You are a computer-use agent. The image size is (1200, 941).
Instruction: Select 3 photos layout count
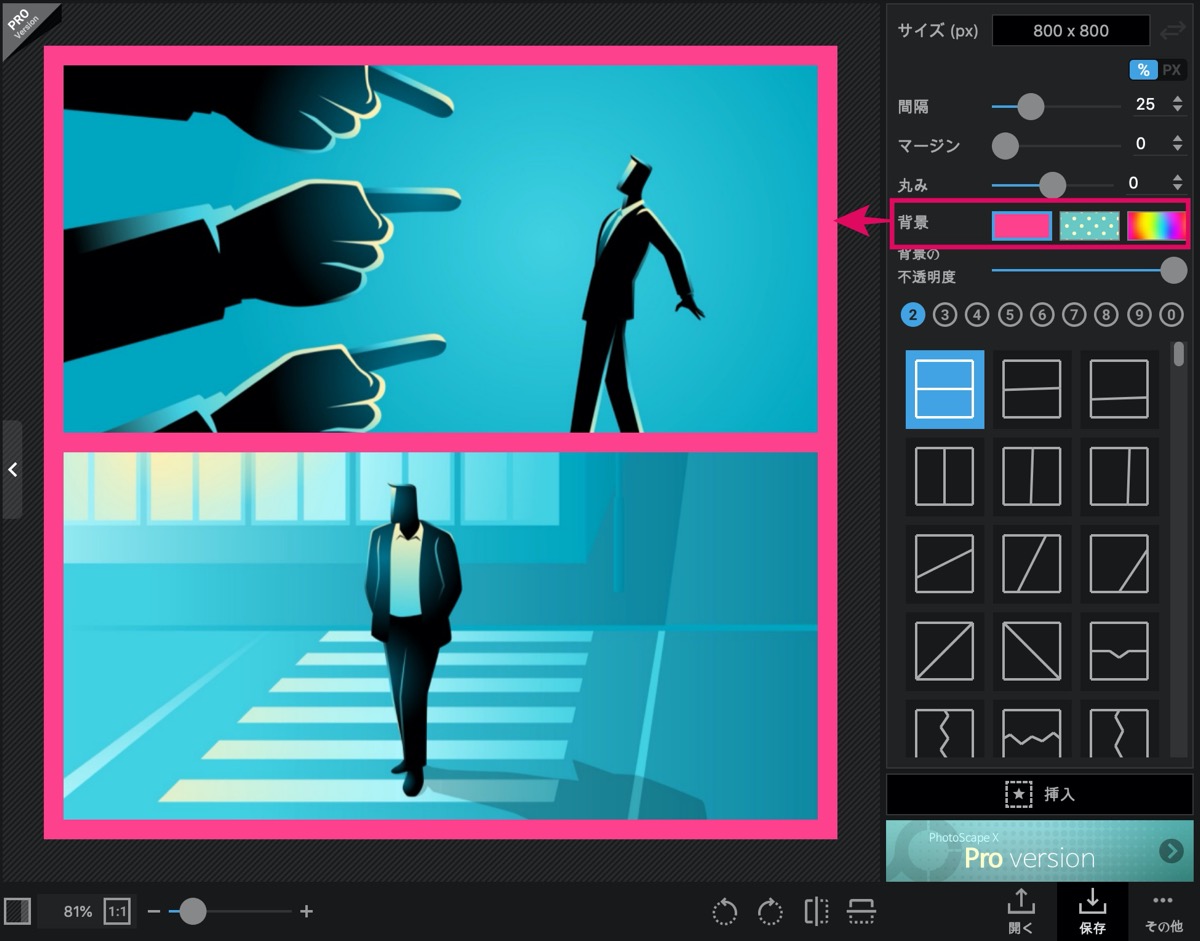pos(944,315)
